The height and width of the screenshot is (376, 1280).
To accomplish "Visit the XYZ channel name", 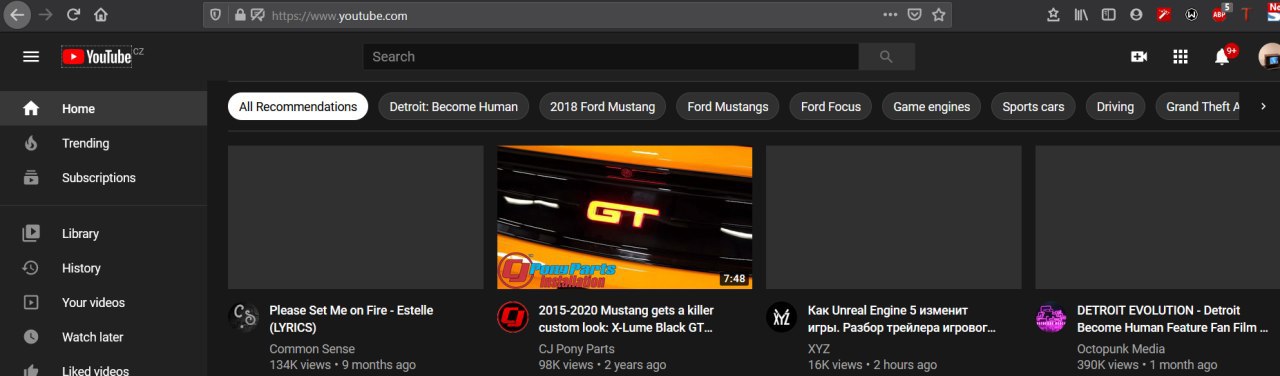I will click(819, 349).
